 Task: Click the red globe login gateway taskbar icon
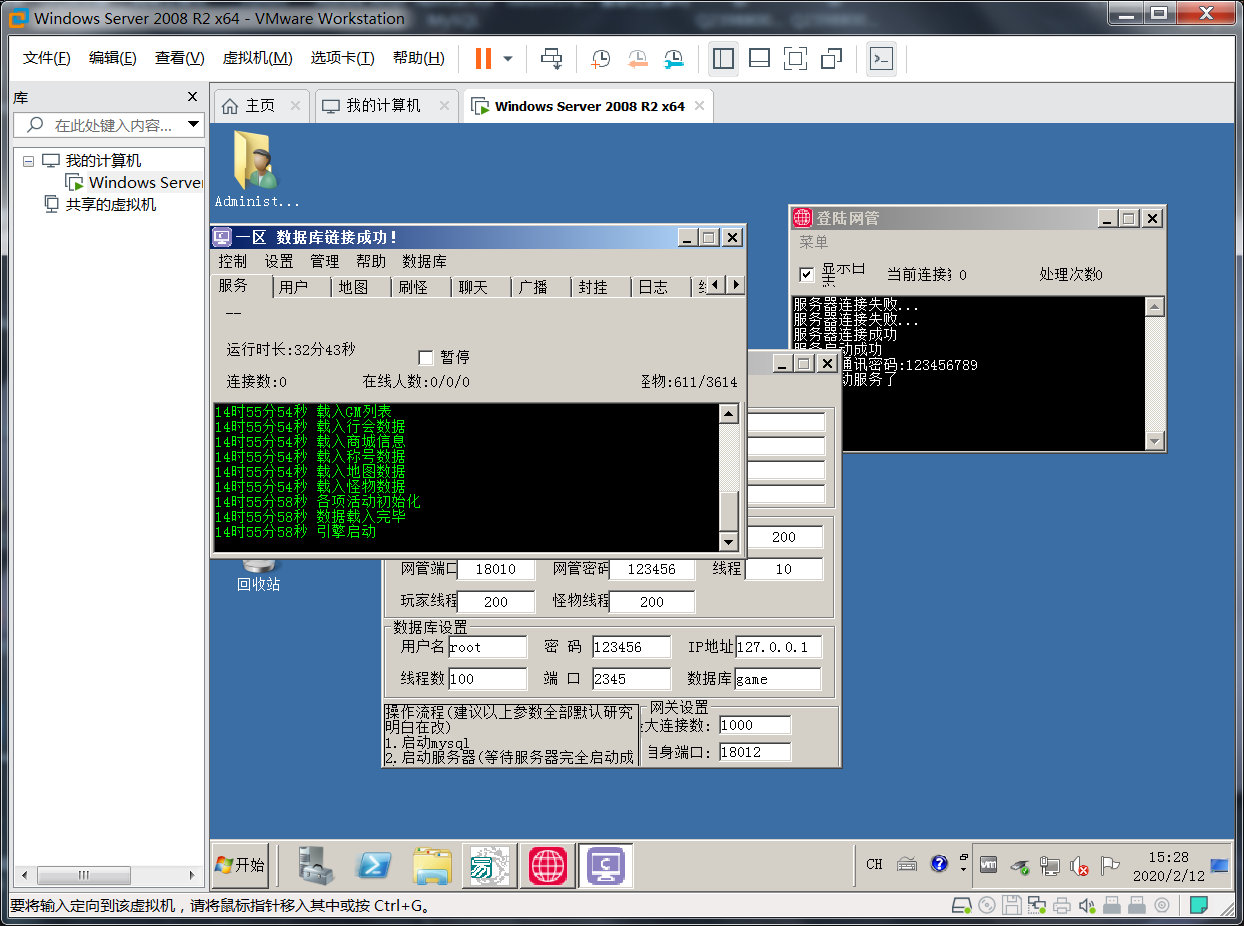(548, 865)
